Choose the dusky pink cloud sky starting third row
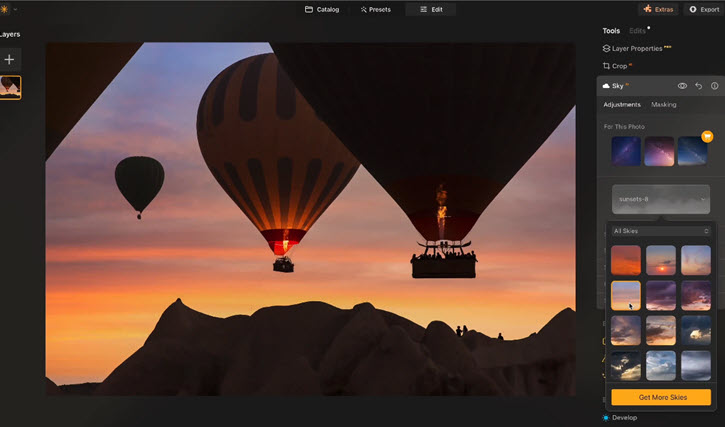Screen dimensions: 725x427 (x=626, y=330)
